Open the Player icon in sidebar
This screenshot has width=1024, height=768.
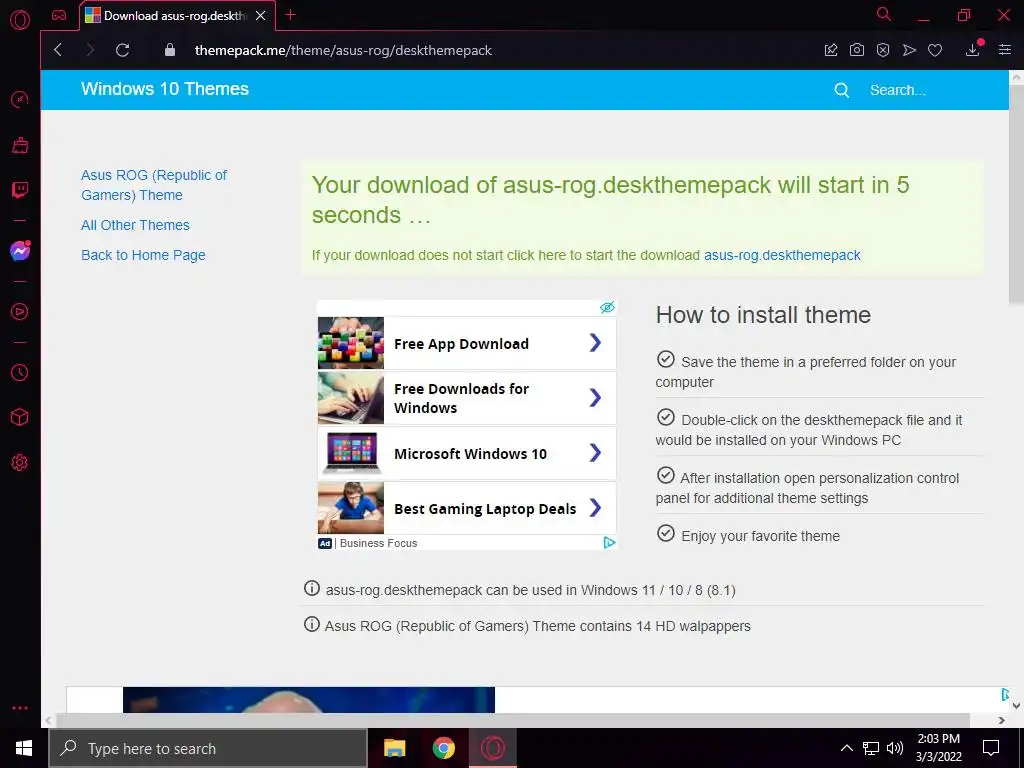[20, 312]
